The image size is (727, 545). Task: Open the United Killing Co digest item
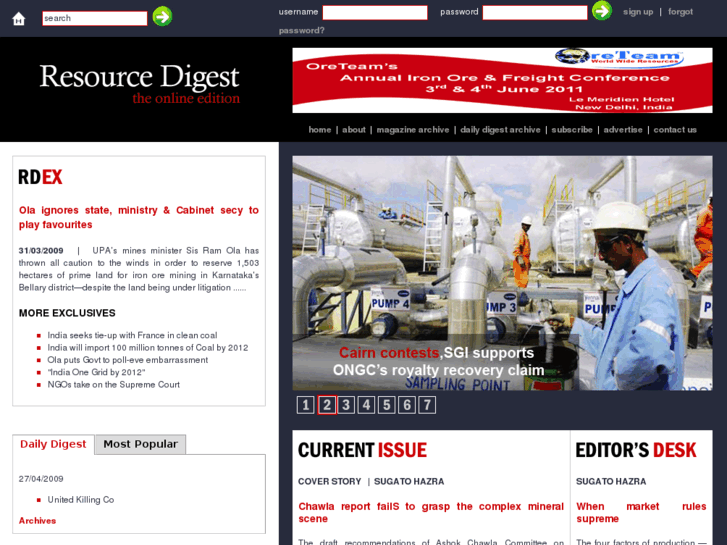coord(81,500)
